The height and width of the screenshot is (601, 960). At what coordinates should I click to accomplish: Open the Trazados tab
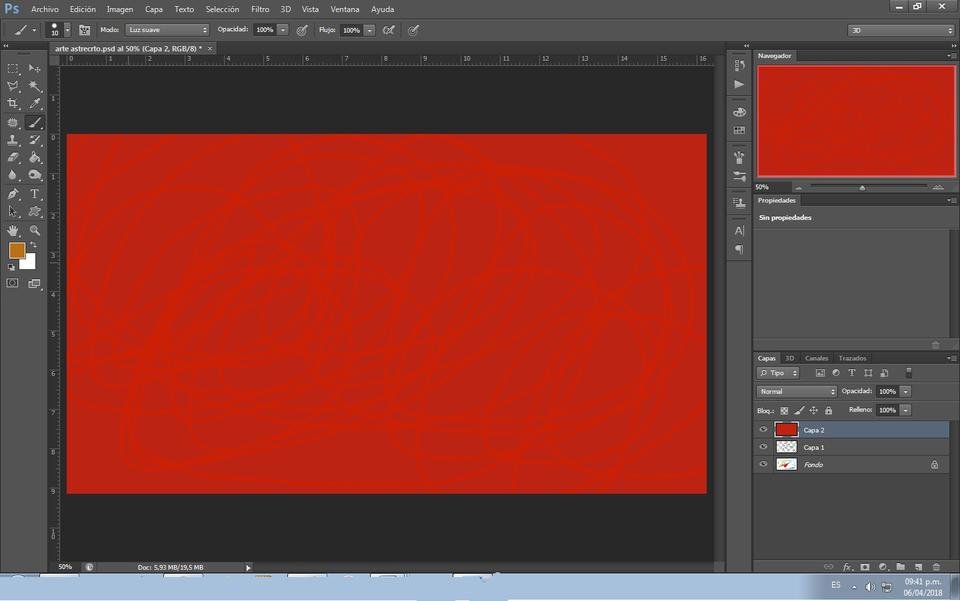[852, 358]
